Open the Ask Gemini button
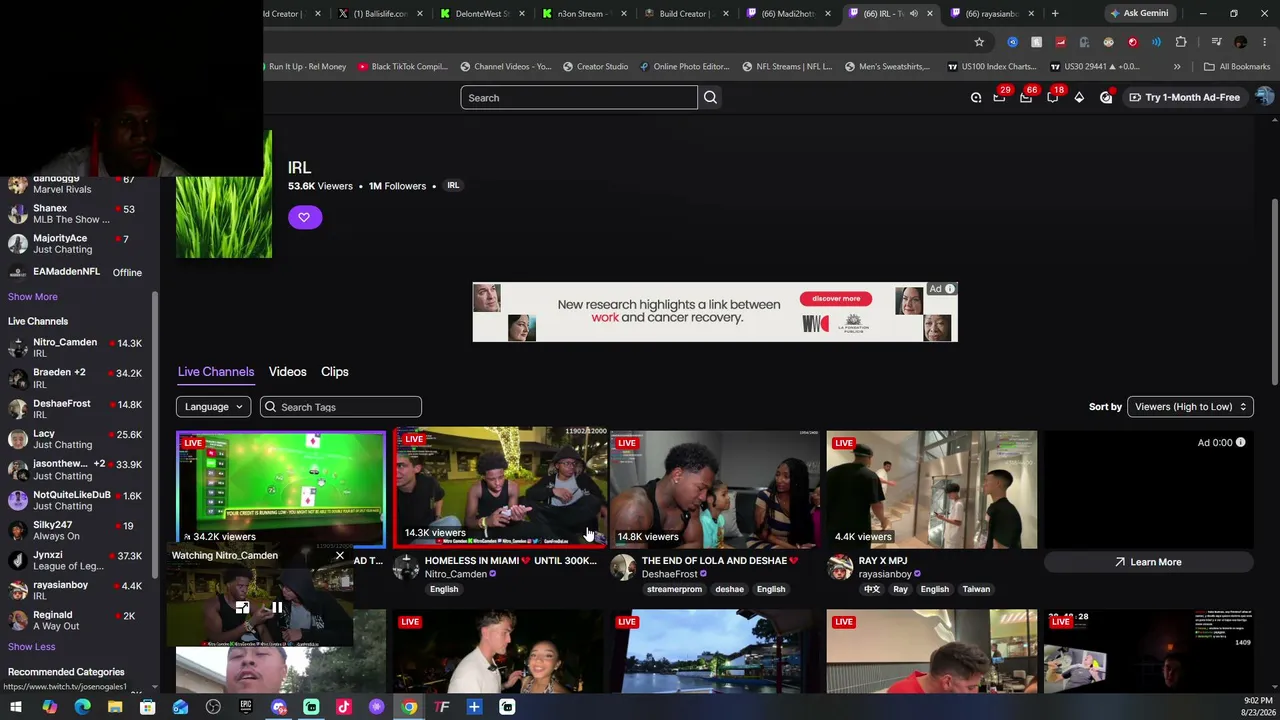The image size is (1280, 720). (1138, 14)
